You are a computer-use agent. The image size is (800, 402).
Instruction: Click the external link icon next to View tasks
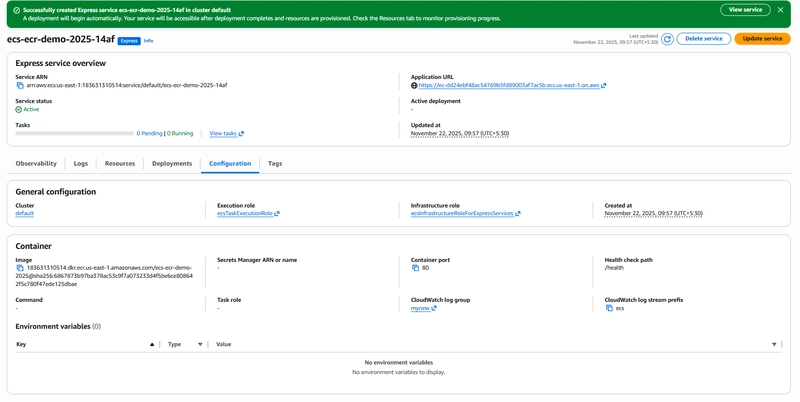point(242,133)
